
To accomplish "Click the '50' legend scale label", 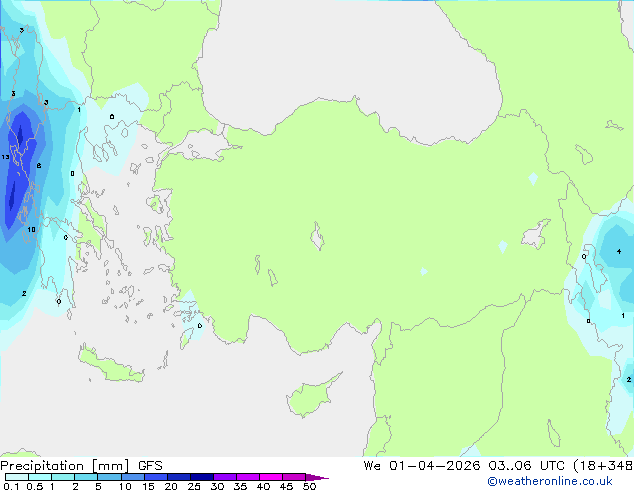I will [x=309, y=486].
